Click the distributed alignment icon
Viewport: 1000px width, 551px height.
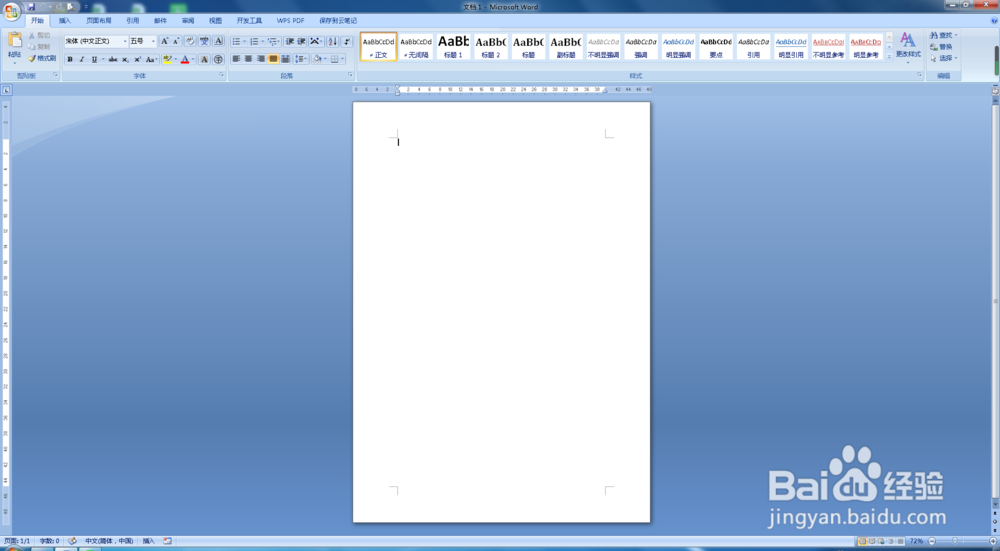click(285, 59)
